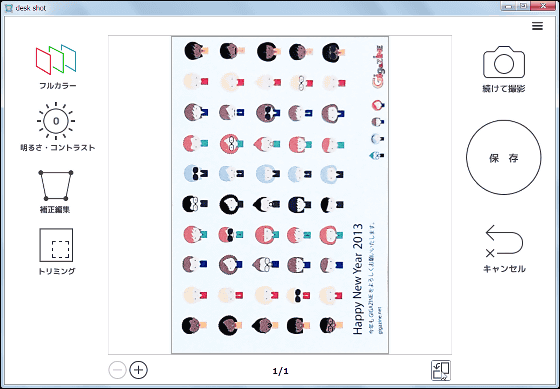This screenshot has height=389, width=560.
Task: Click the キャンセル undo arrow icon
Action: pos(504,241)
